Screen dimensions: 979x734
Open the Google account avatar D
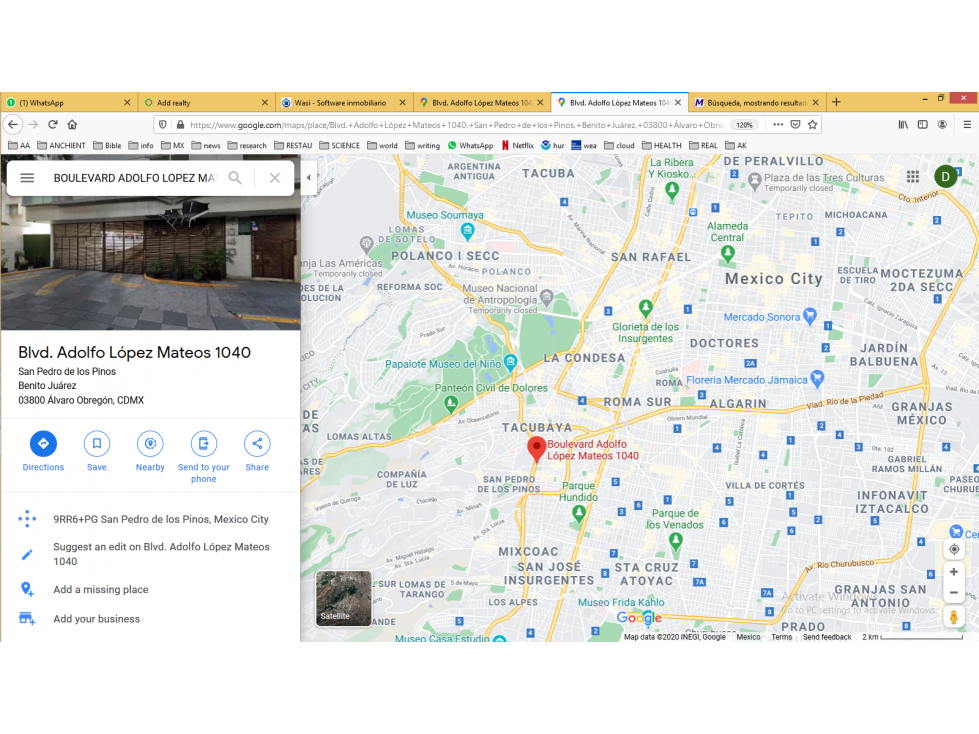point(946,177)
